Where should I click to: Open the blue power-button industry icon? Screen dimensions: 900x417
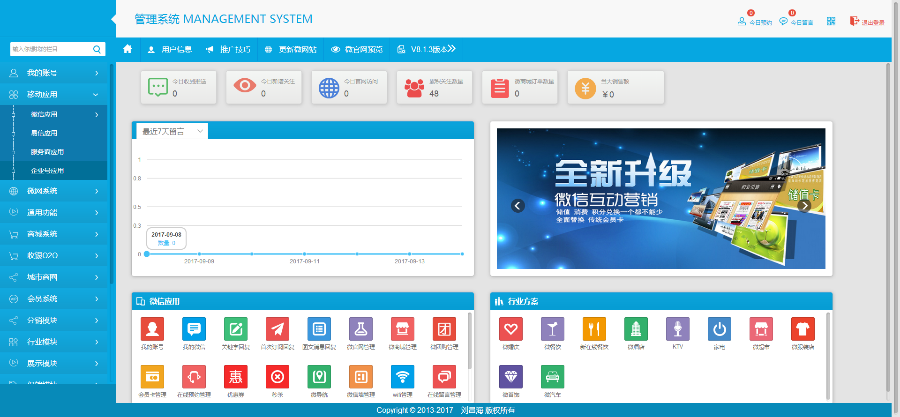(720, 329)
